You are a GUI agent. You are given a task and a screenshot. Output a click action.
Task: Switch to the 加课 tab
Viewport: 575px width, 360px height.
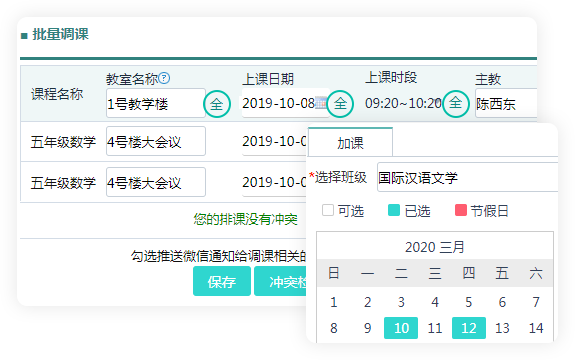tap(350, 143)
